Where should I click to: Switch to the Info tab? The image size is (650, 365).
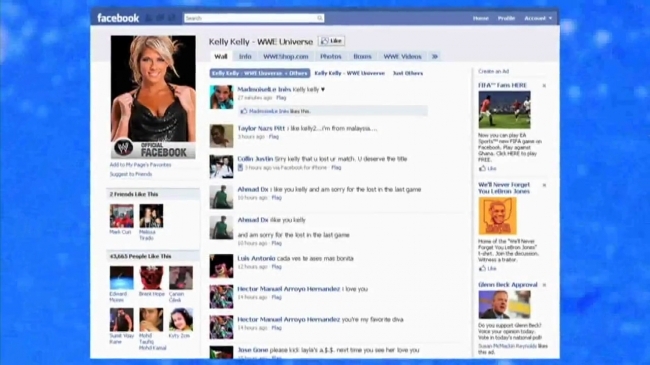tap(245, 56)
